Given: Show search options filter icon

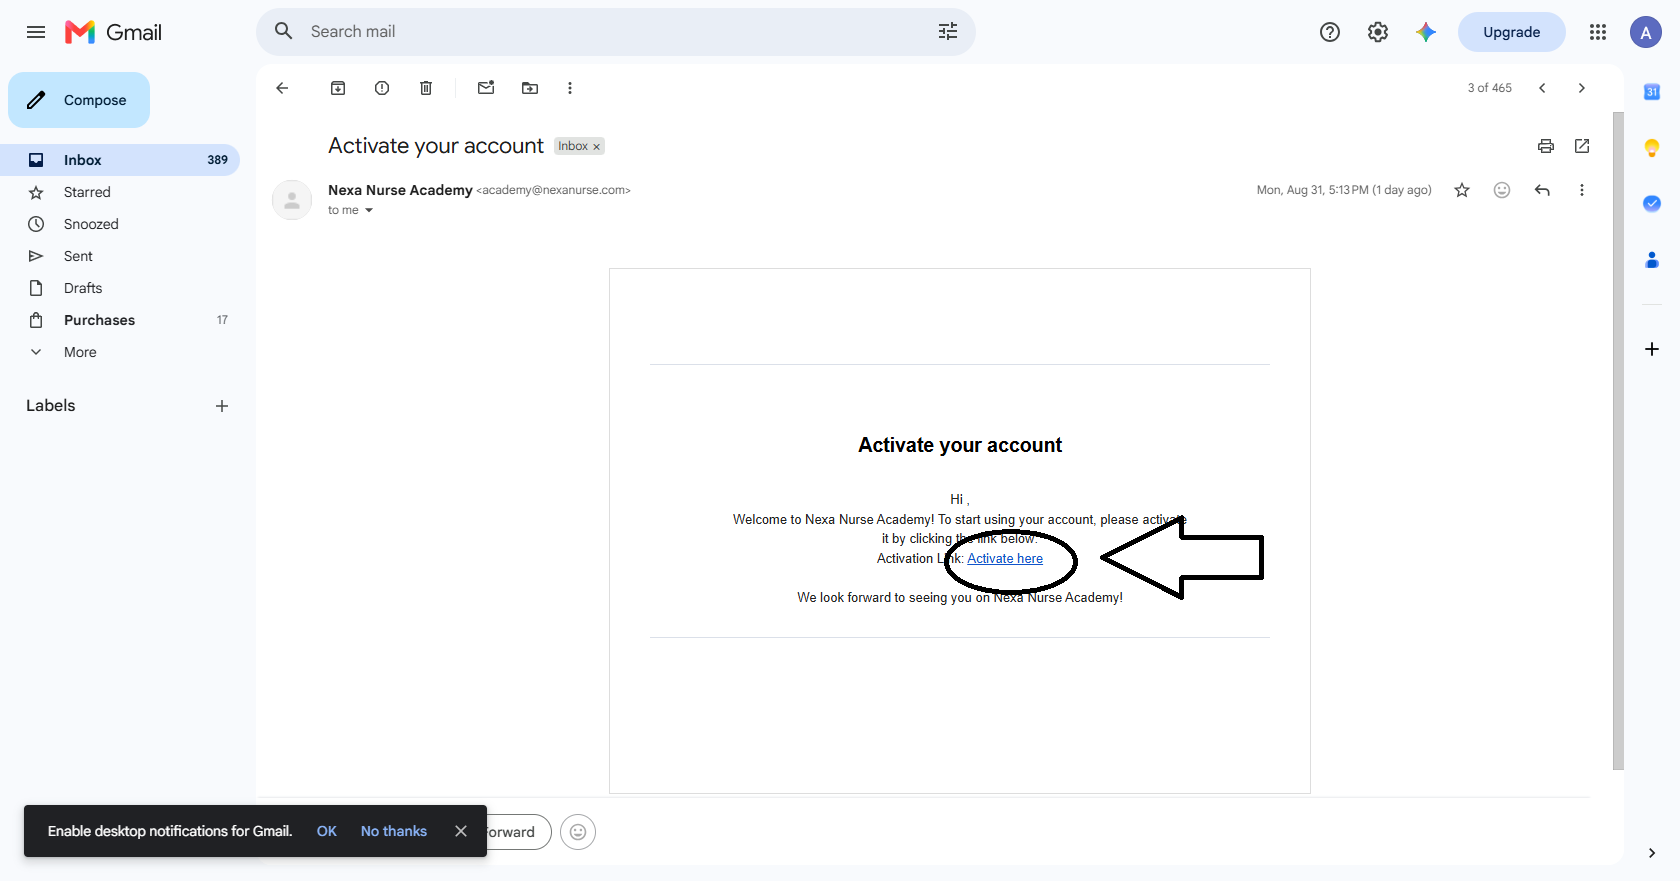Looking at the screenshot, I should [x=948, y=32].
